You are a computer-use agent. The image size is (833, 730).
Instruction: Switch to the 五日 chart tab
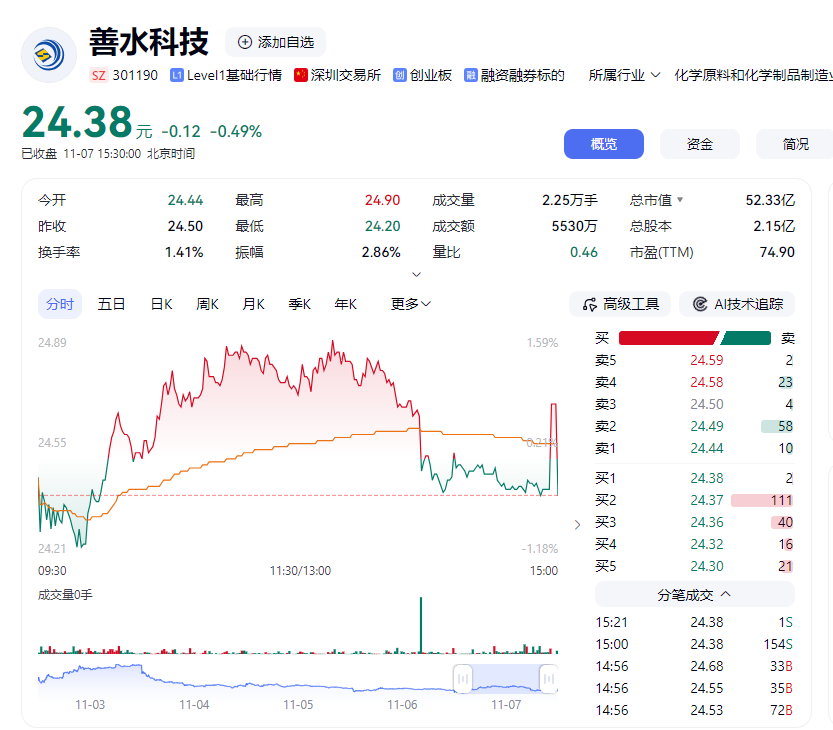(x=111, y=304)
